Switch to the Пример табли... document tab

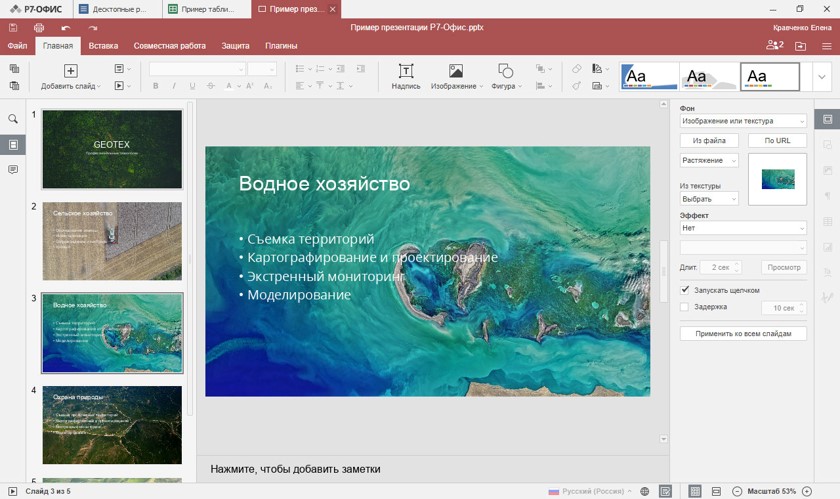click(207, 9)
